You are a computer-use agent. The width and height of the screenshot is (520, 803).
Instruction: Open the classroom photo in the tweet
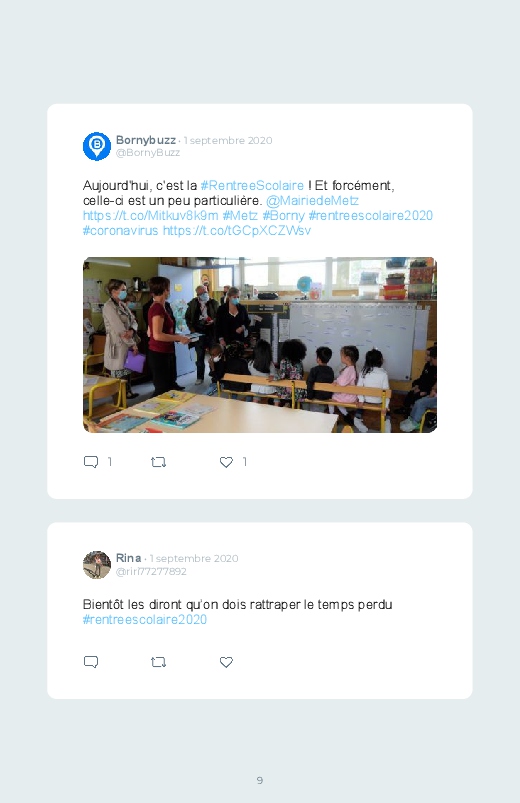click(260, 345)
